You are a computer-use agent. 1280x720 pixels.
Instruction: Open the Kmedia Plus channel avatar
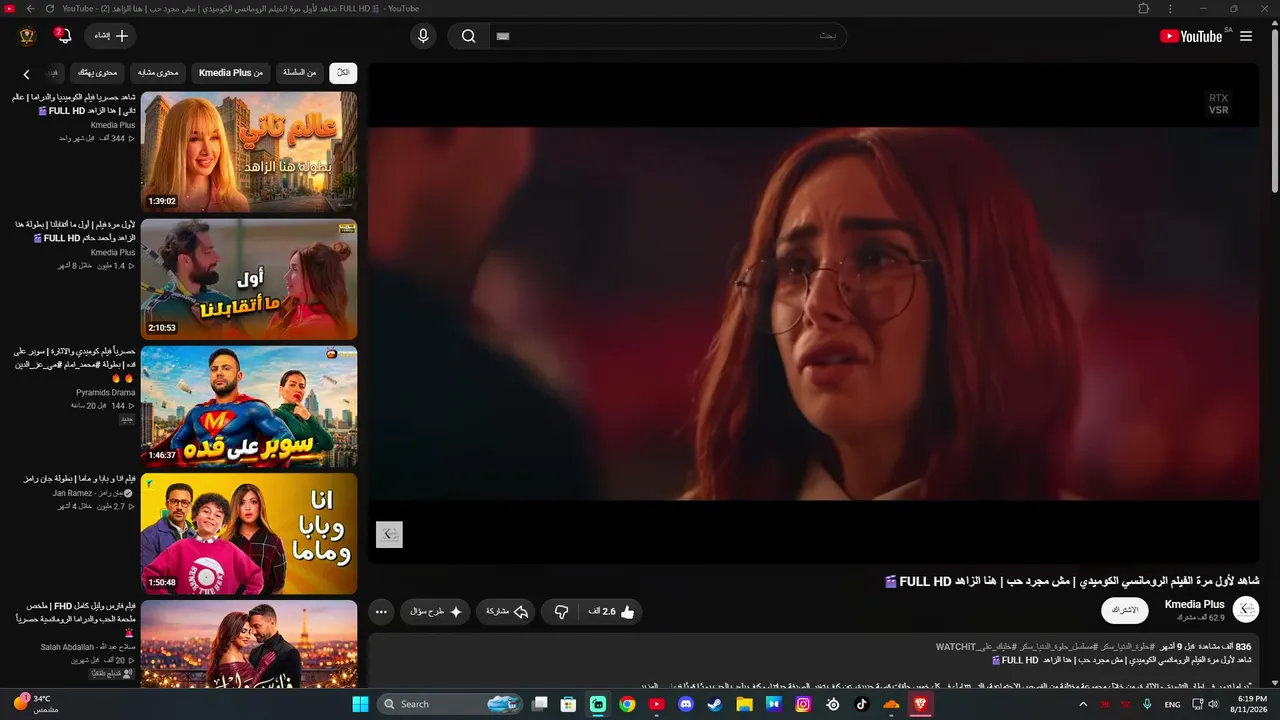(x=1246, y=610)
